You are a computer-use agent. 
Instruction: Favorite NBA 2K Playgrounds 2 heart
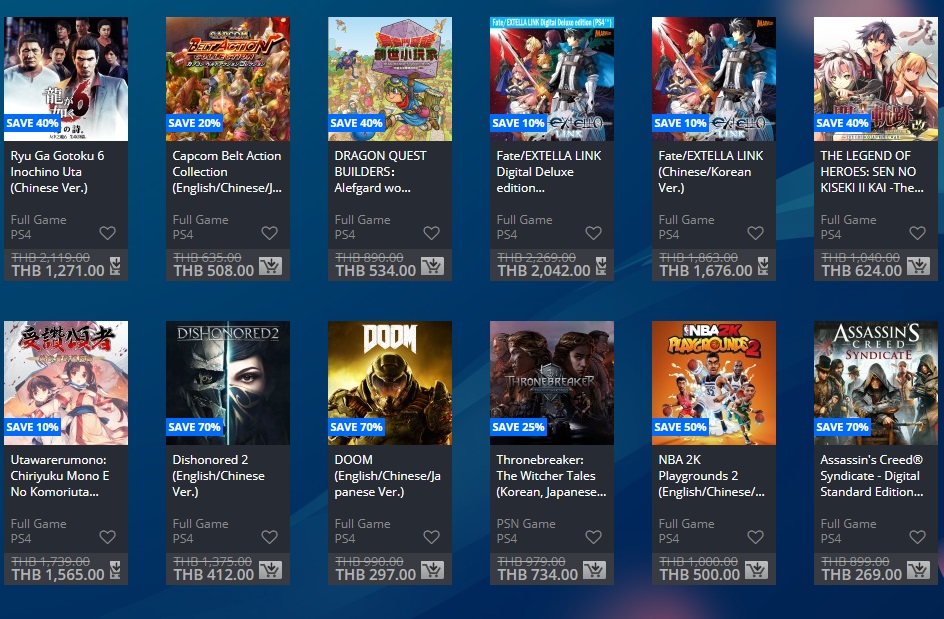(756, 537)
